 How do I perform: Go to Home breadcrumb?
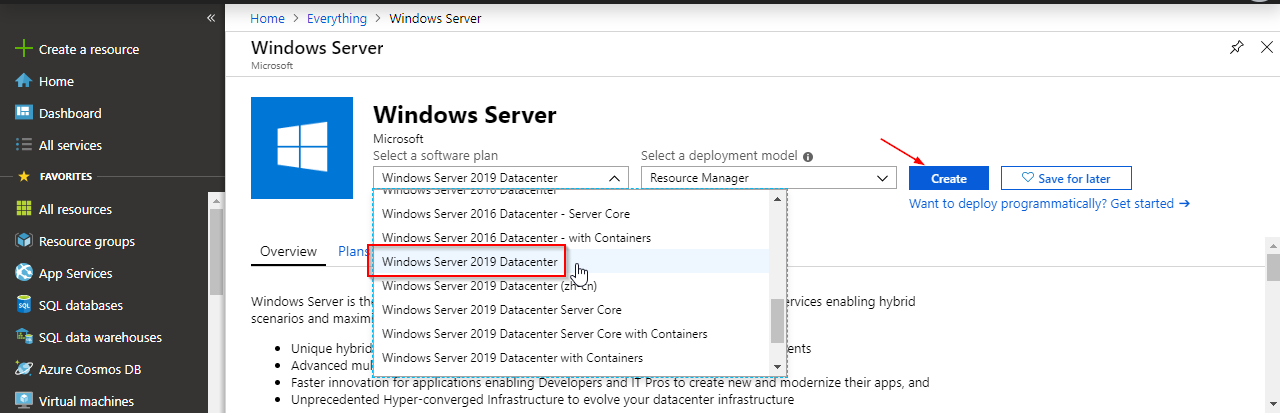[x=267, y=18]
